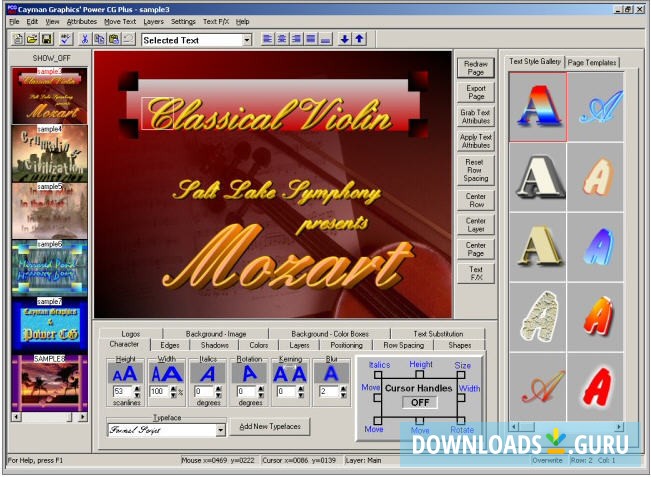Click the Paste clipboard icon
This screenshot has width=651, height=477.
pyautogui.click(x=113, y=39)
